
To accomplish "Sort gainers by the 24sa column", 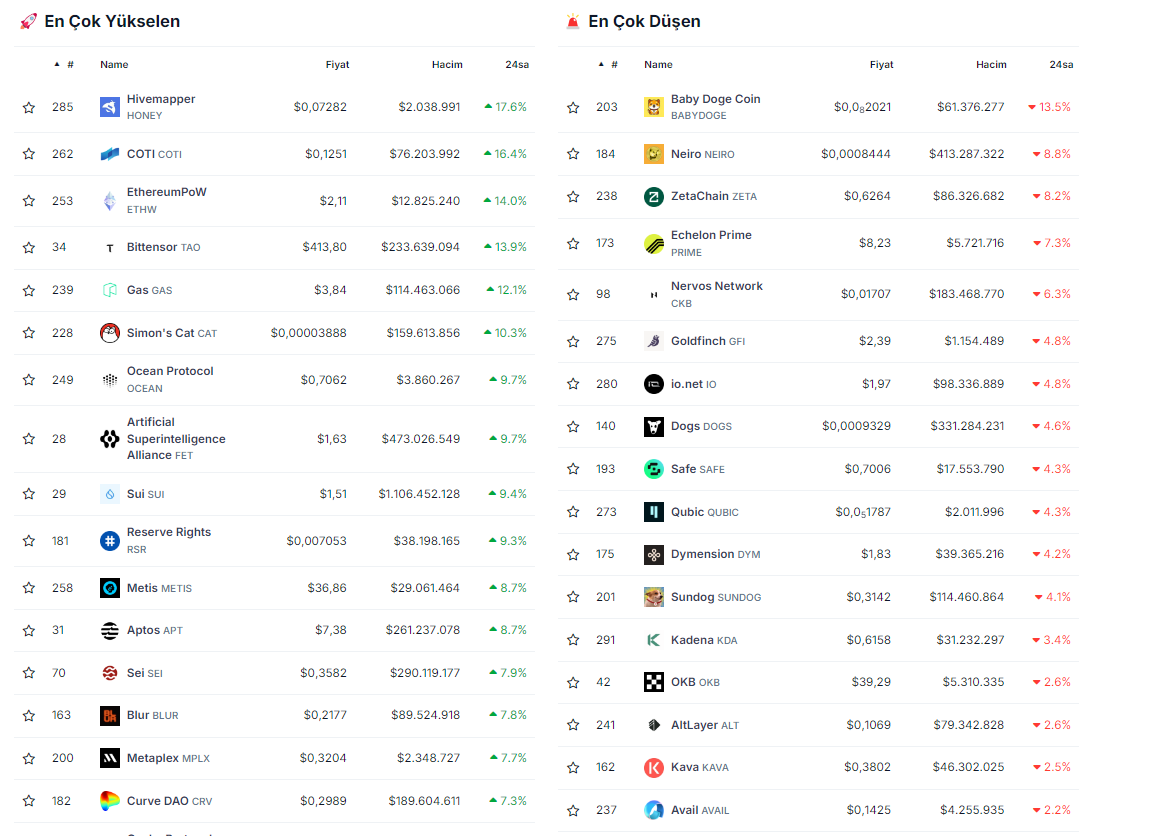I will [x=516, y=65].
